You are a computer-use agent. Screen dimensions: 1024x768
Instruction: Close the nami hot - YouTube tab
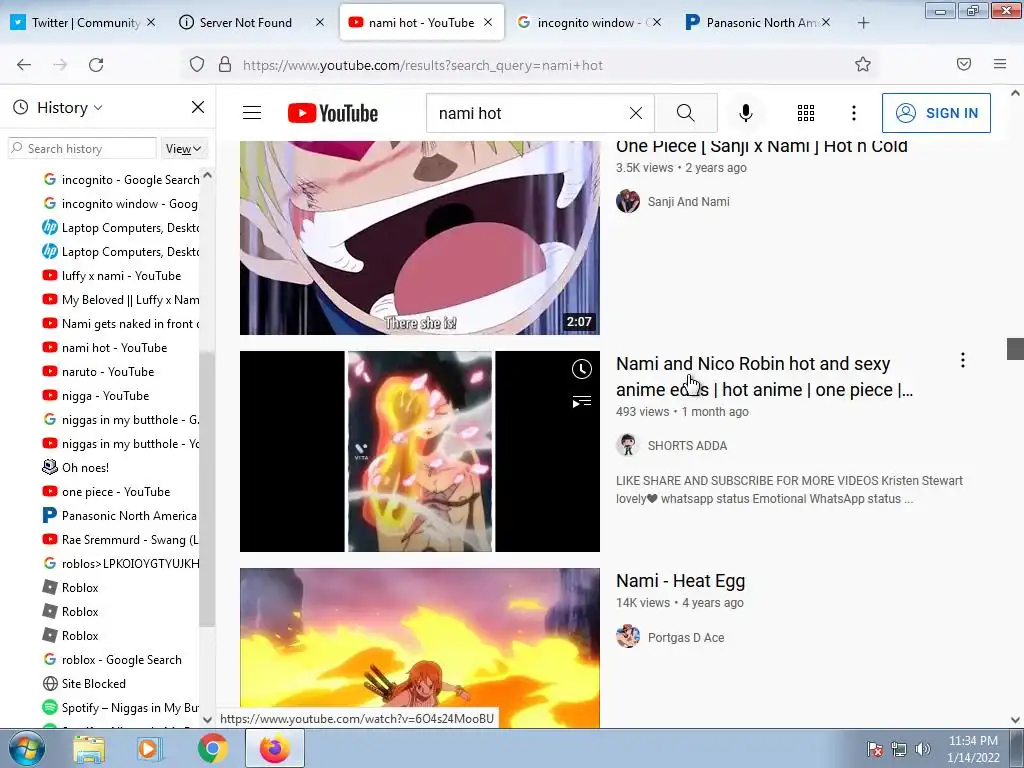[x=488, y=23]
